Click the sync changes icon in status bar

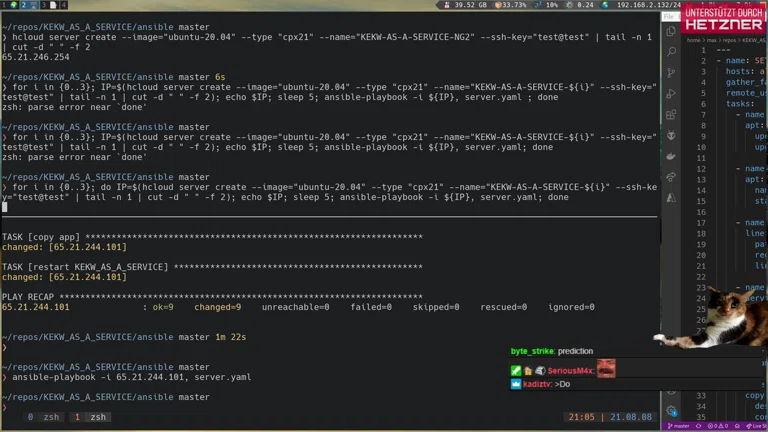tap(698, 426)
